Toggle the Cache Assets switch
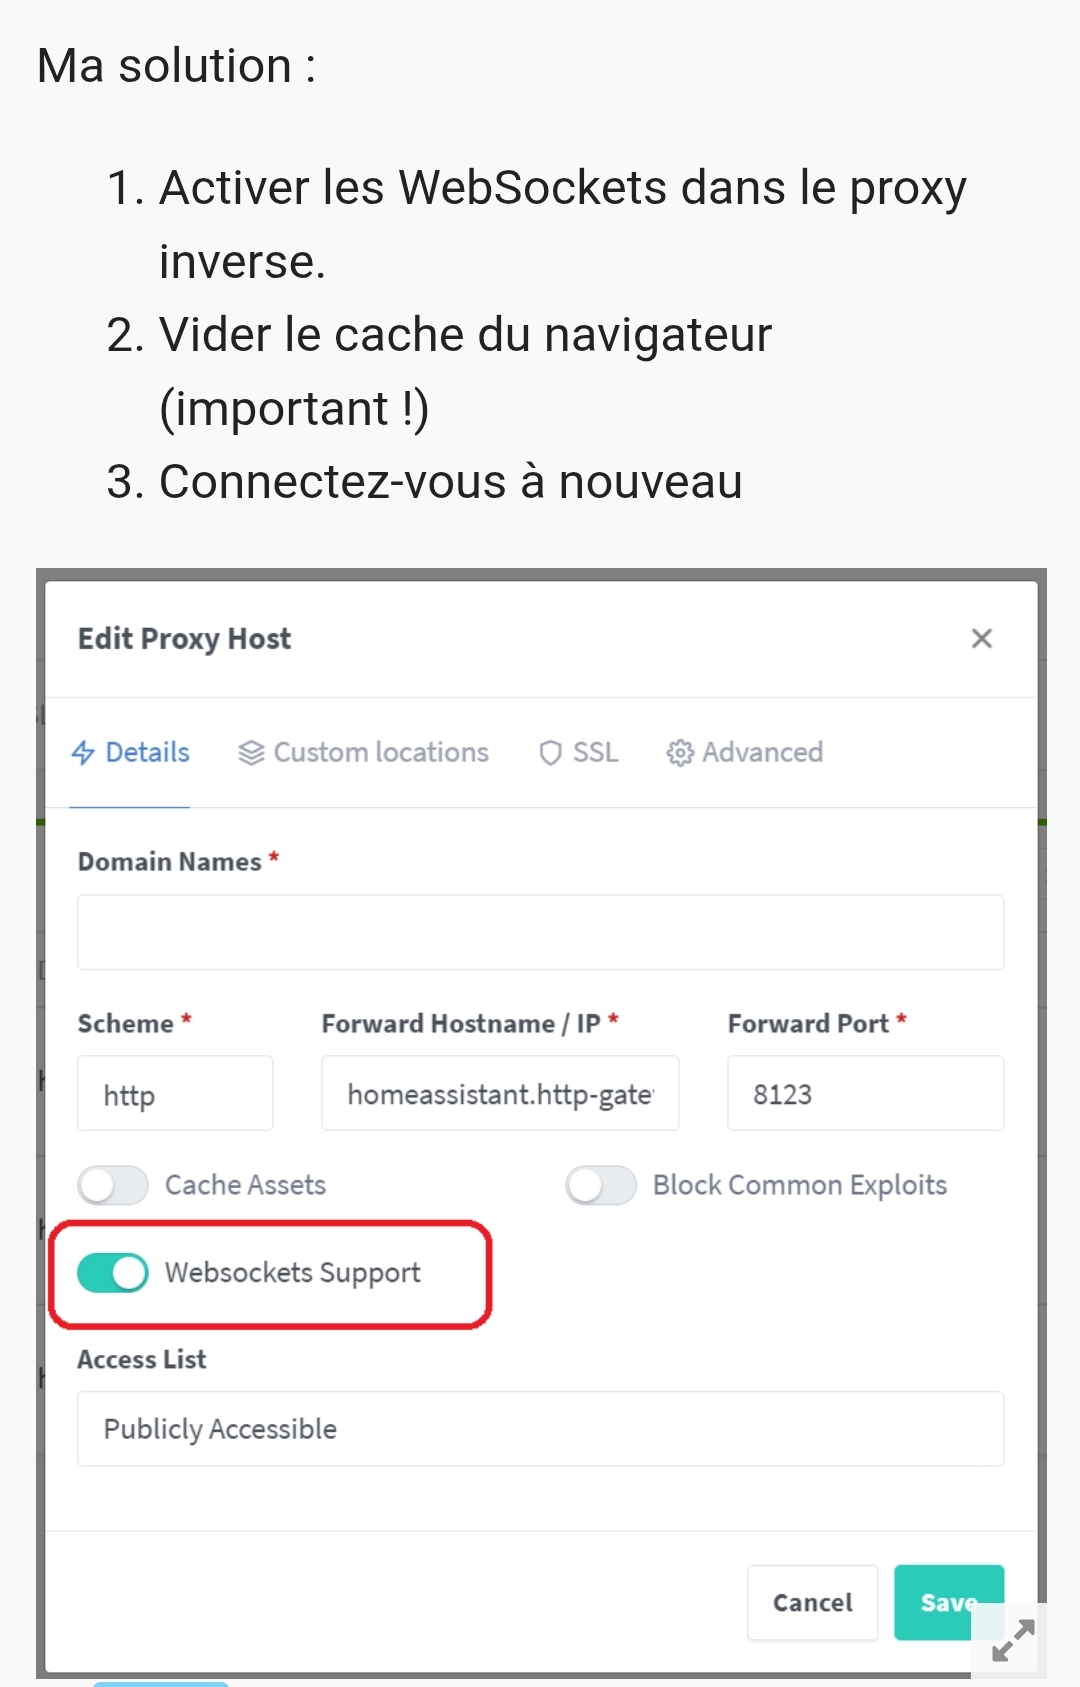The image size is (1080, 1687). point(113,1186)
